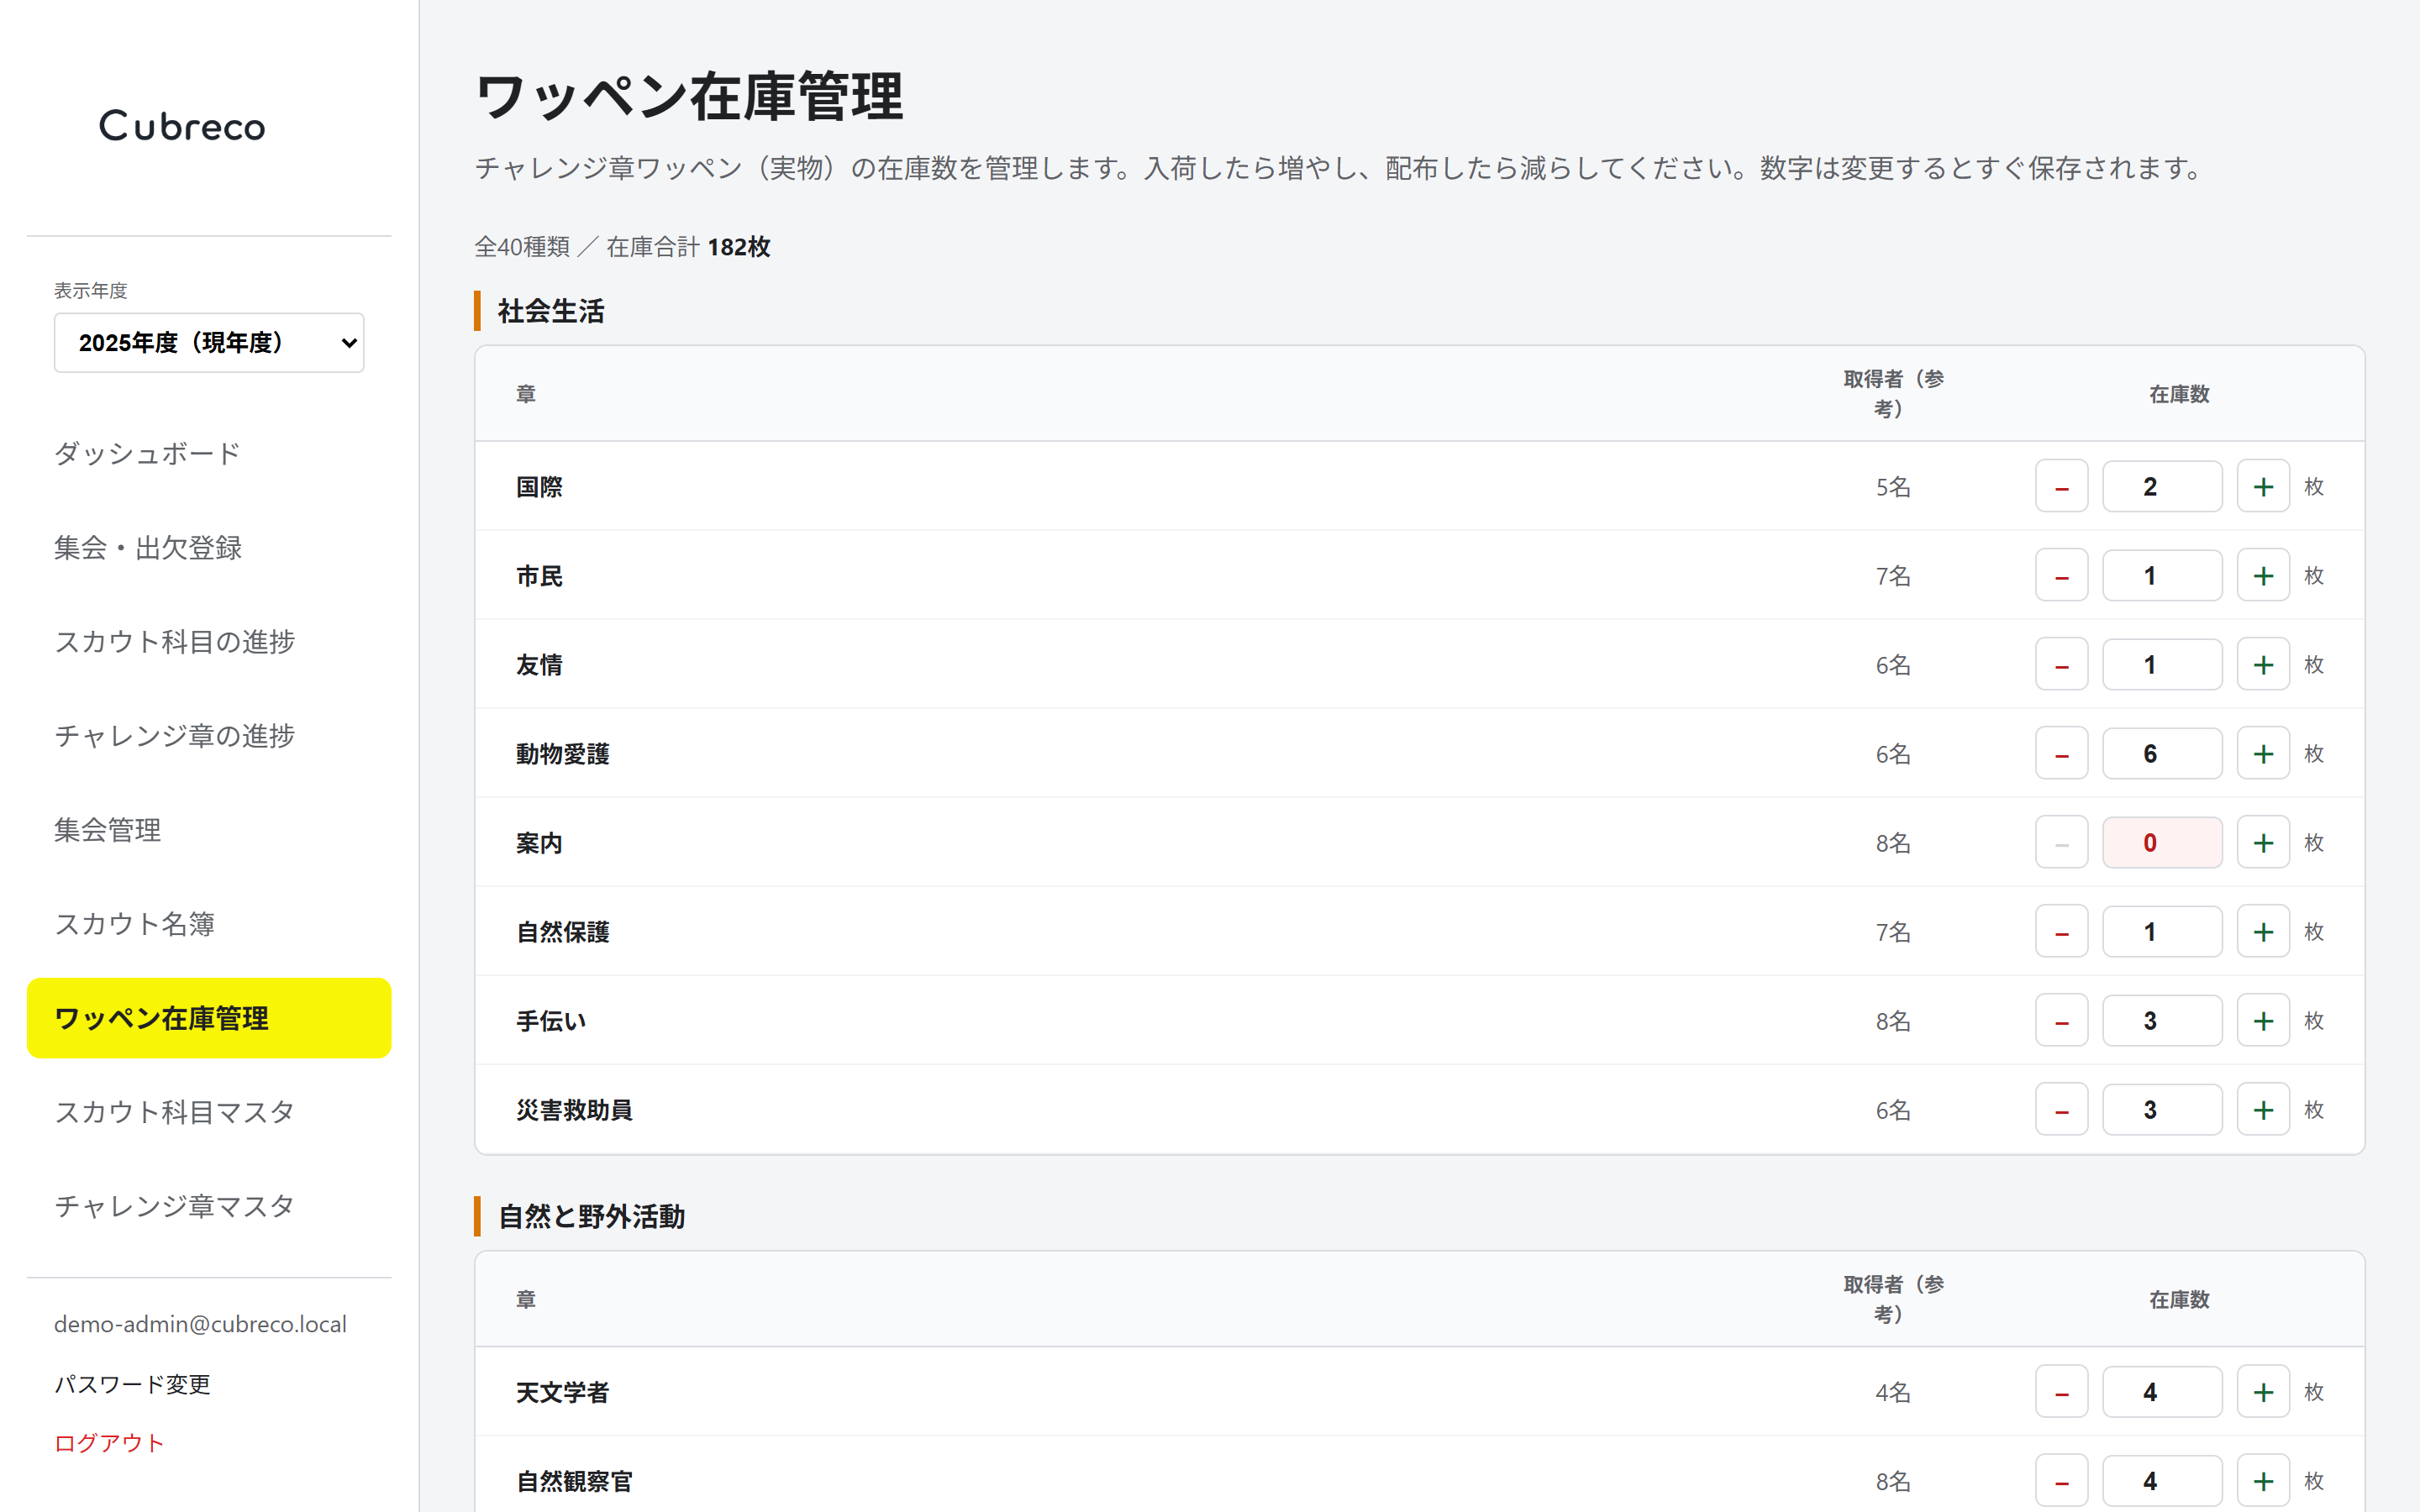Decrease stock for 市民 badge
The width and height of the screenshot is (2420, 1512).
click(2061, 575)
